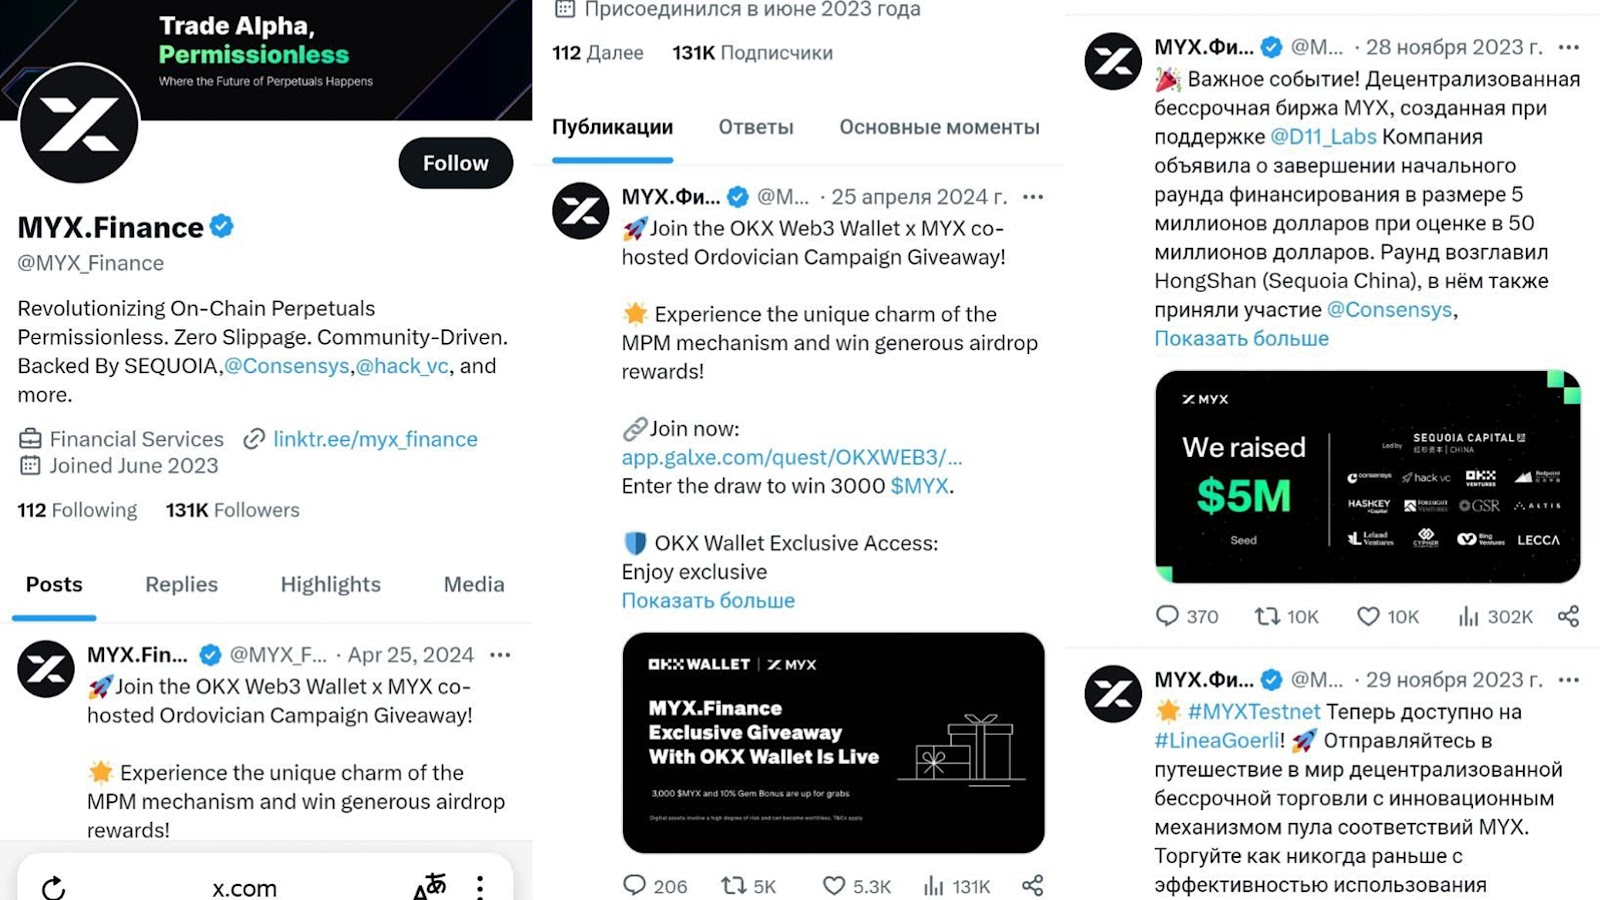Click MYX.Finance profile avatar
This screenshot has width=1600, height=900.
point(78,125)
